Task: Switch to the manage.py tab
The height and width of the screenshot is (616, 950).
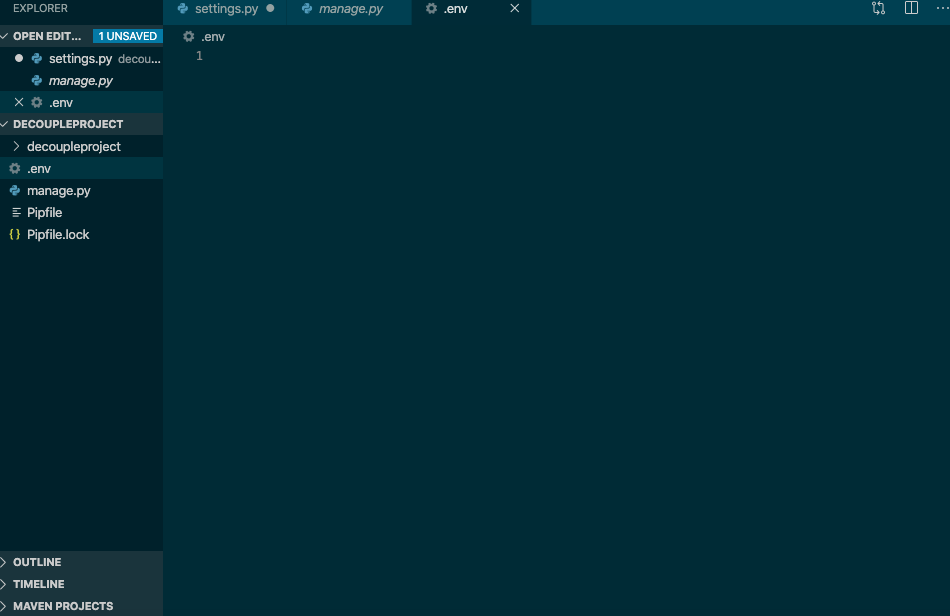Action: point(351,8)
